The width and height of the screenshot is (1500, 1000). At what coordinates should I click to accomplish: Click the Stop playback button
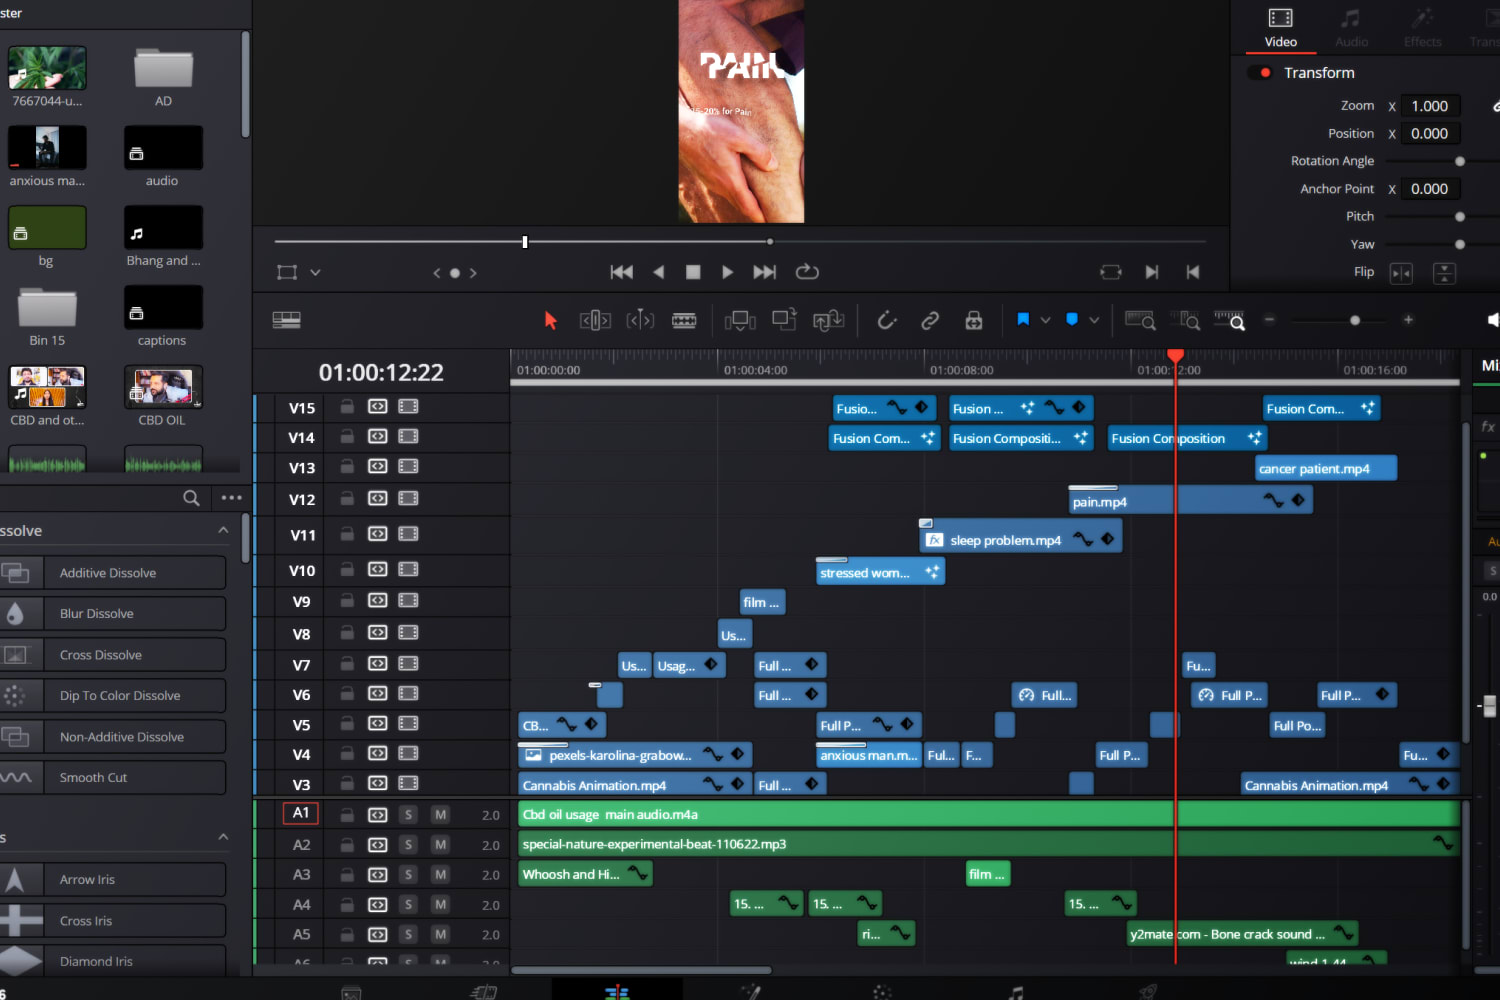(x=693, y=272)
